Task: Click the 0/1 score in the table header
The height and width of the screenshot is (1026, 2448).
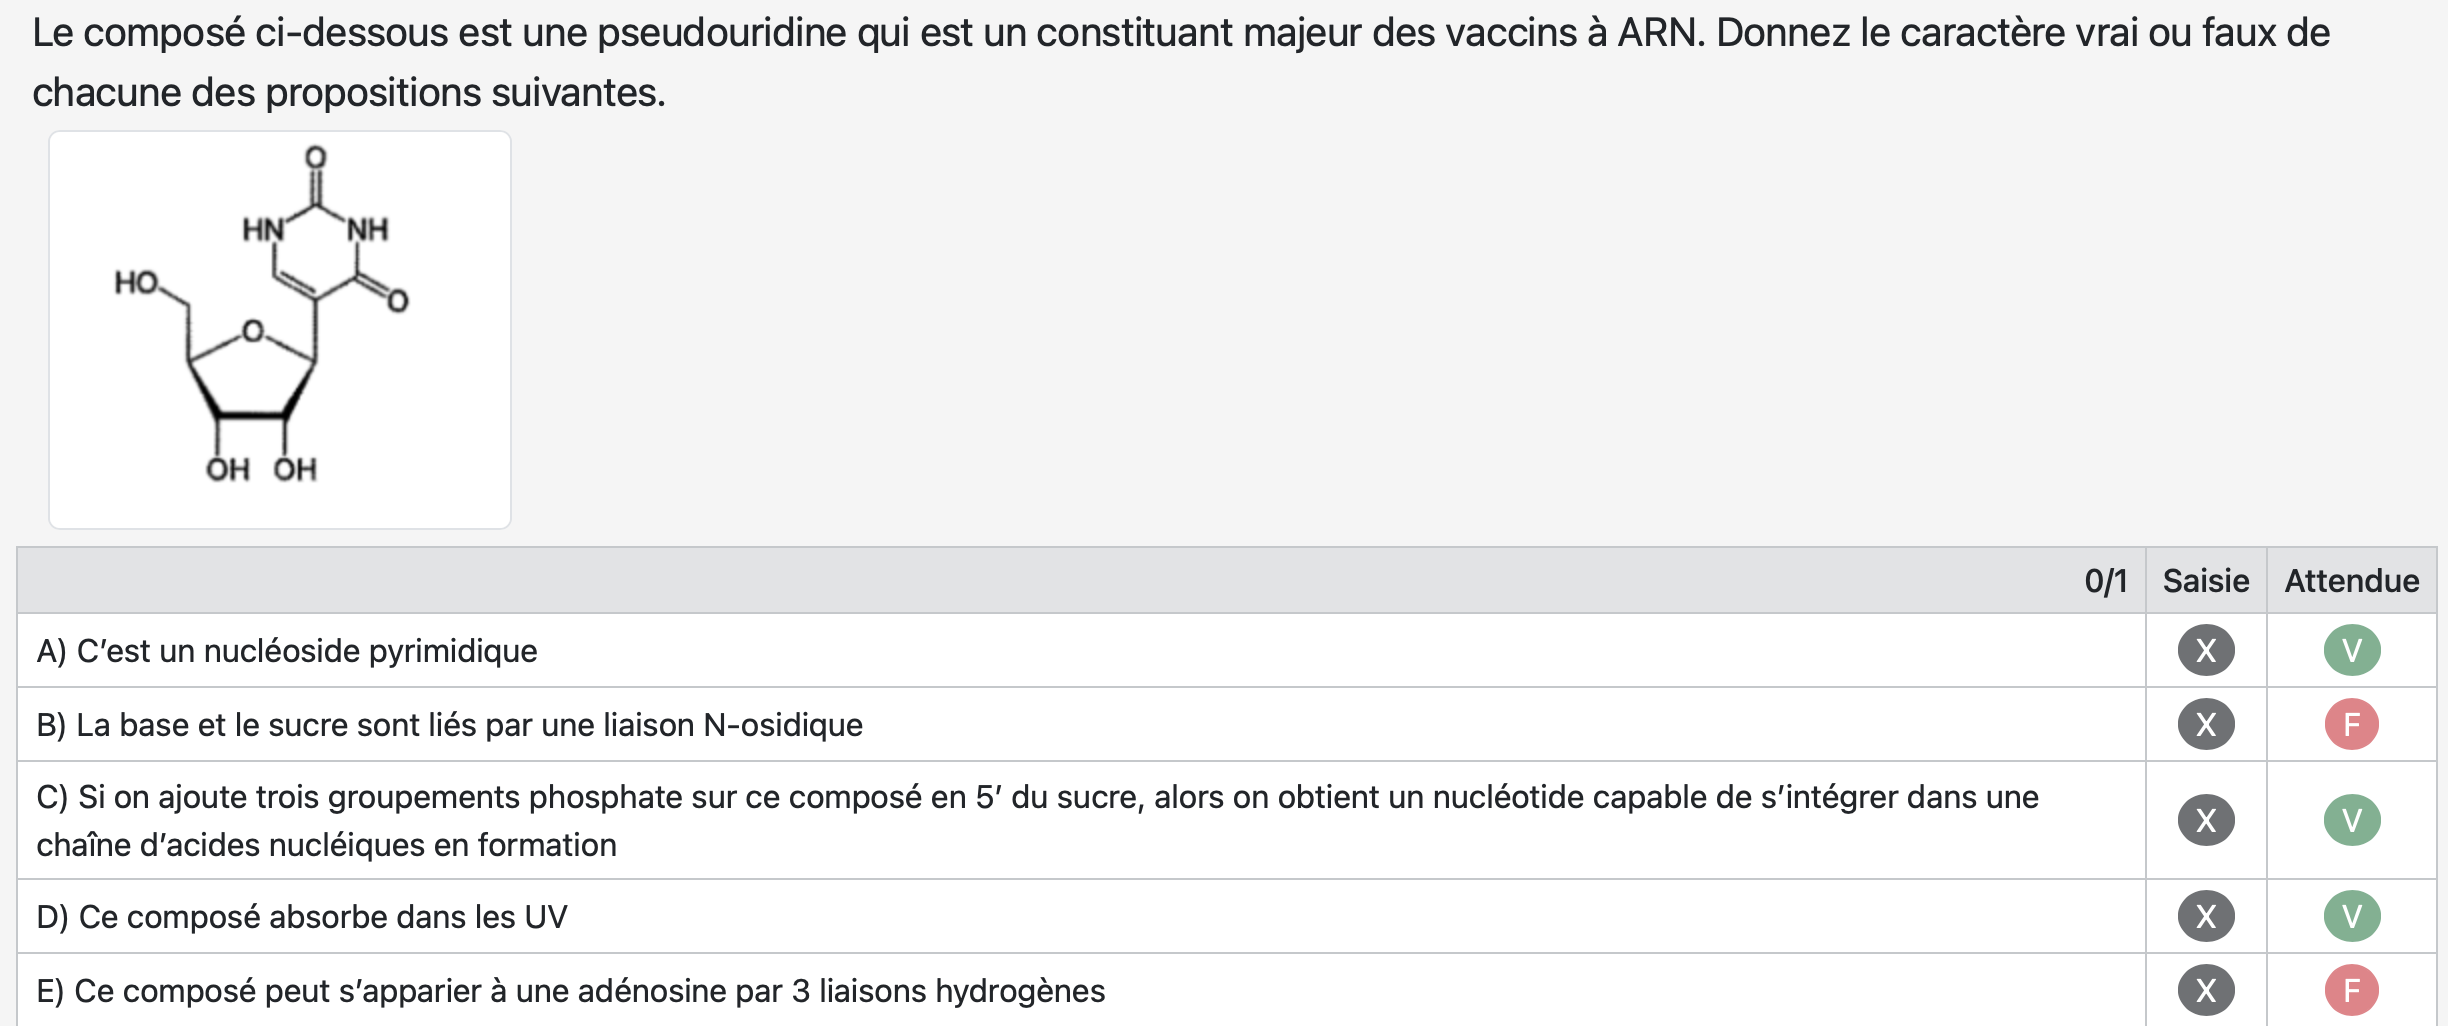Action: (2105, 581)
